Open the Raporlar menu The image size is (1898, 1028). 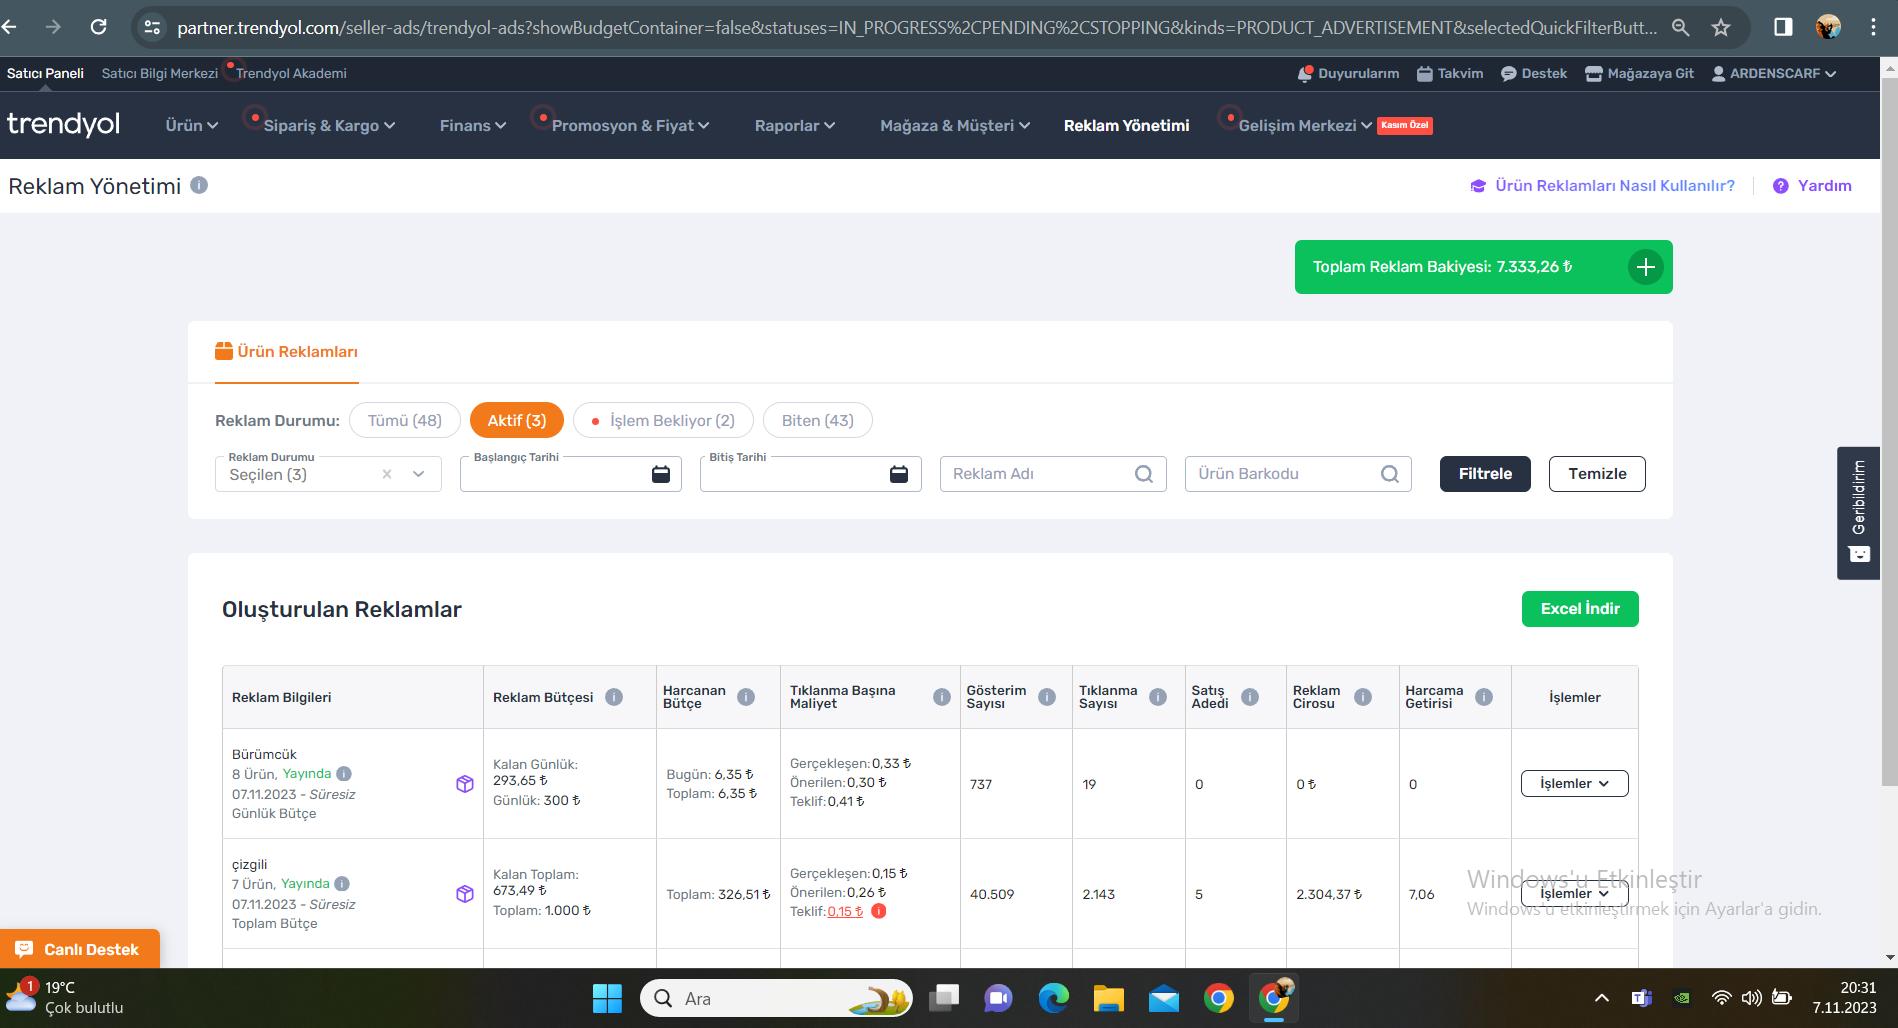tap(794, 125)
